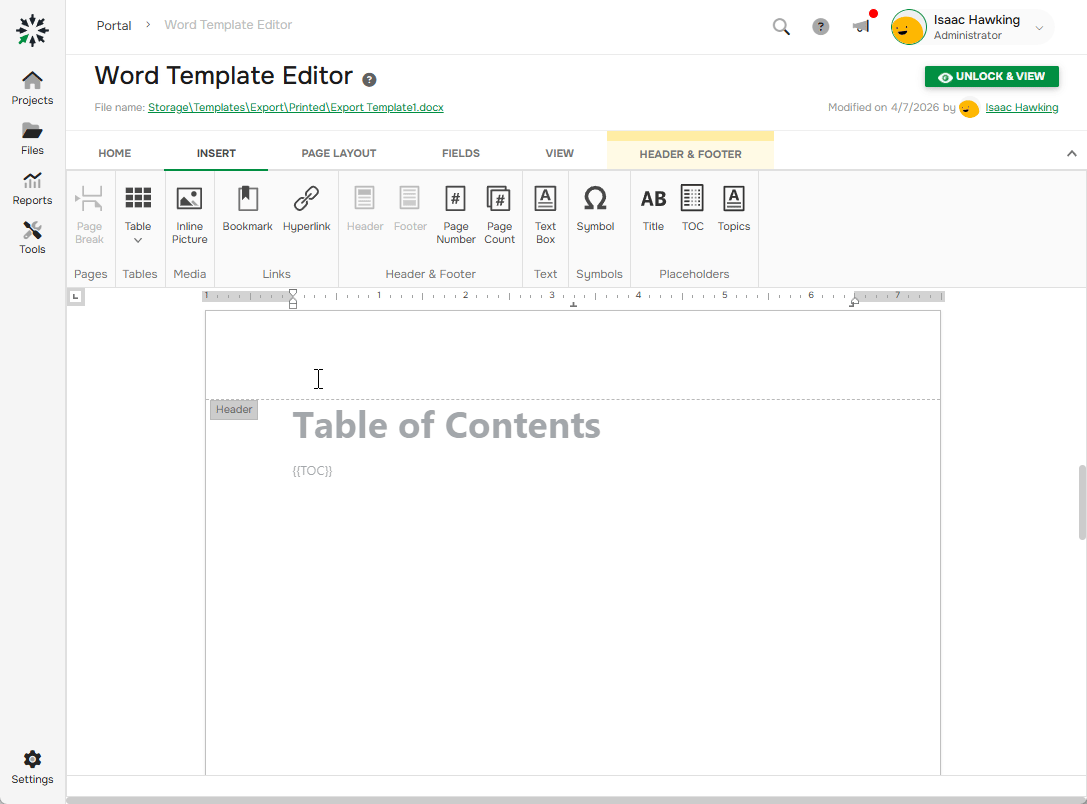Open the Symbol picker
Screen dimensions: 1087x804
click(595, 209)
